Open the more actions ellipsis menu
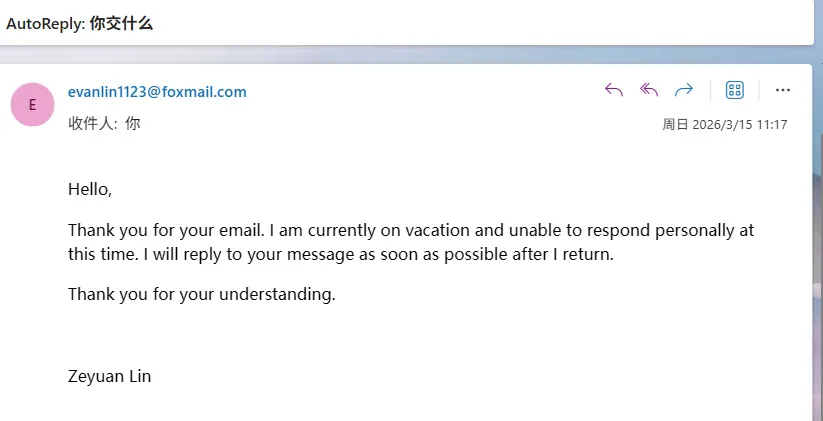 [x=783, y=90]
